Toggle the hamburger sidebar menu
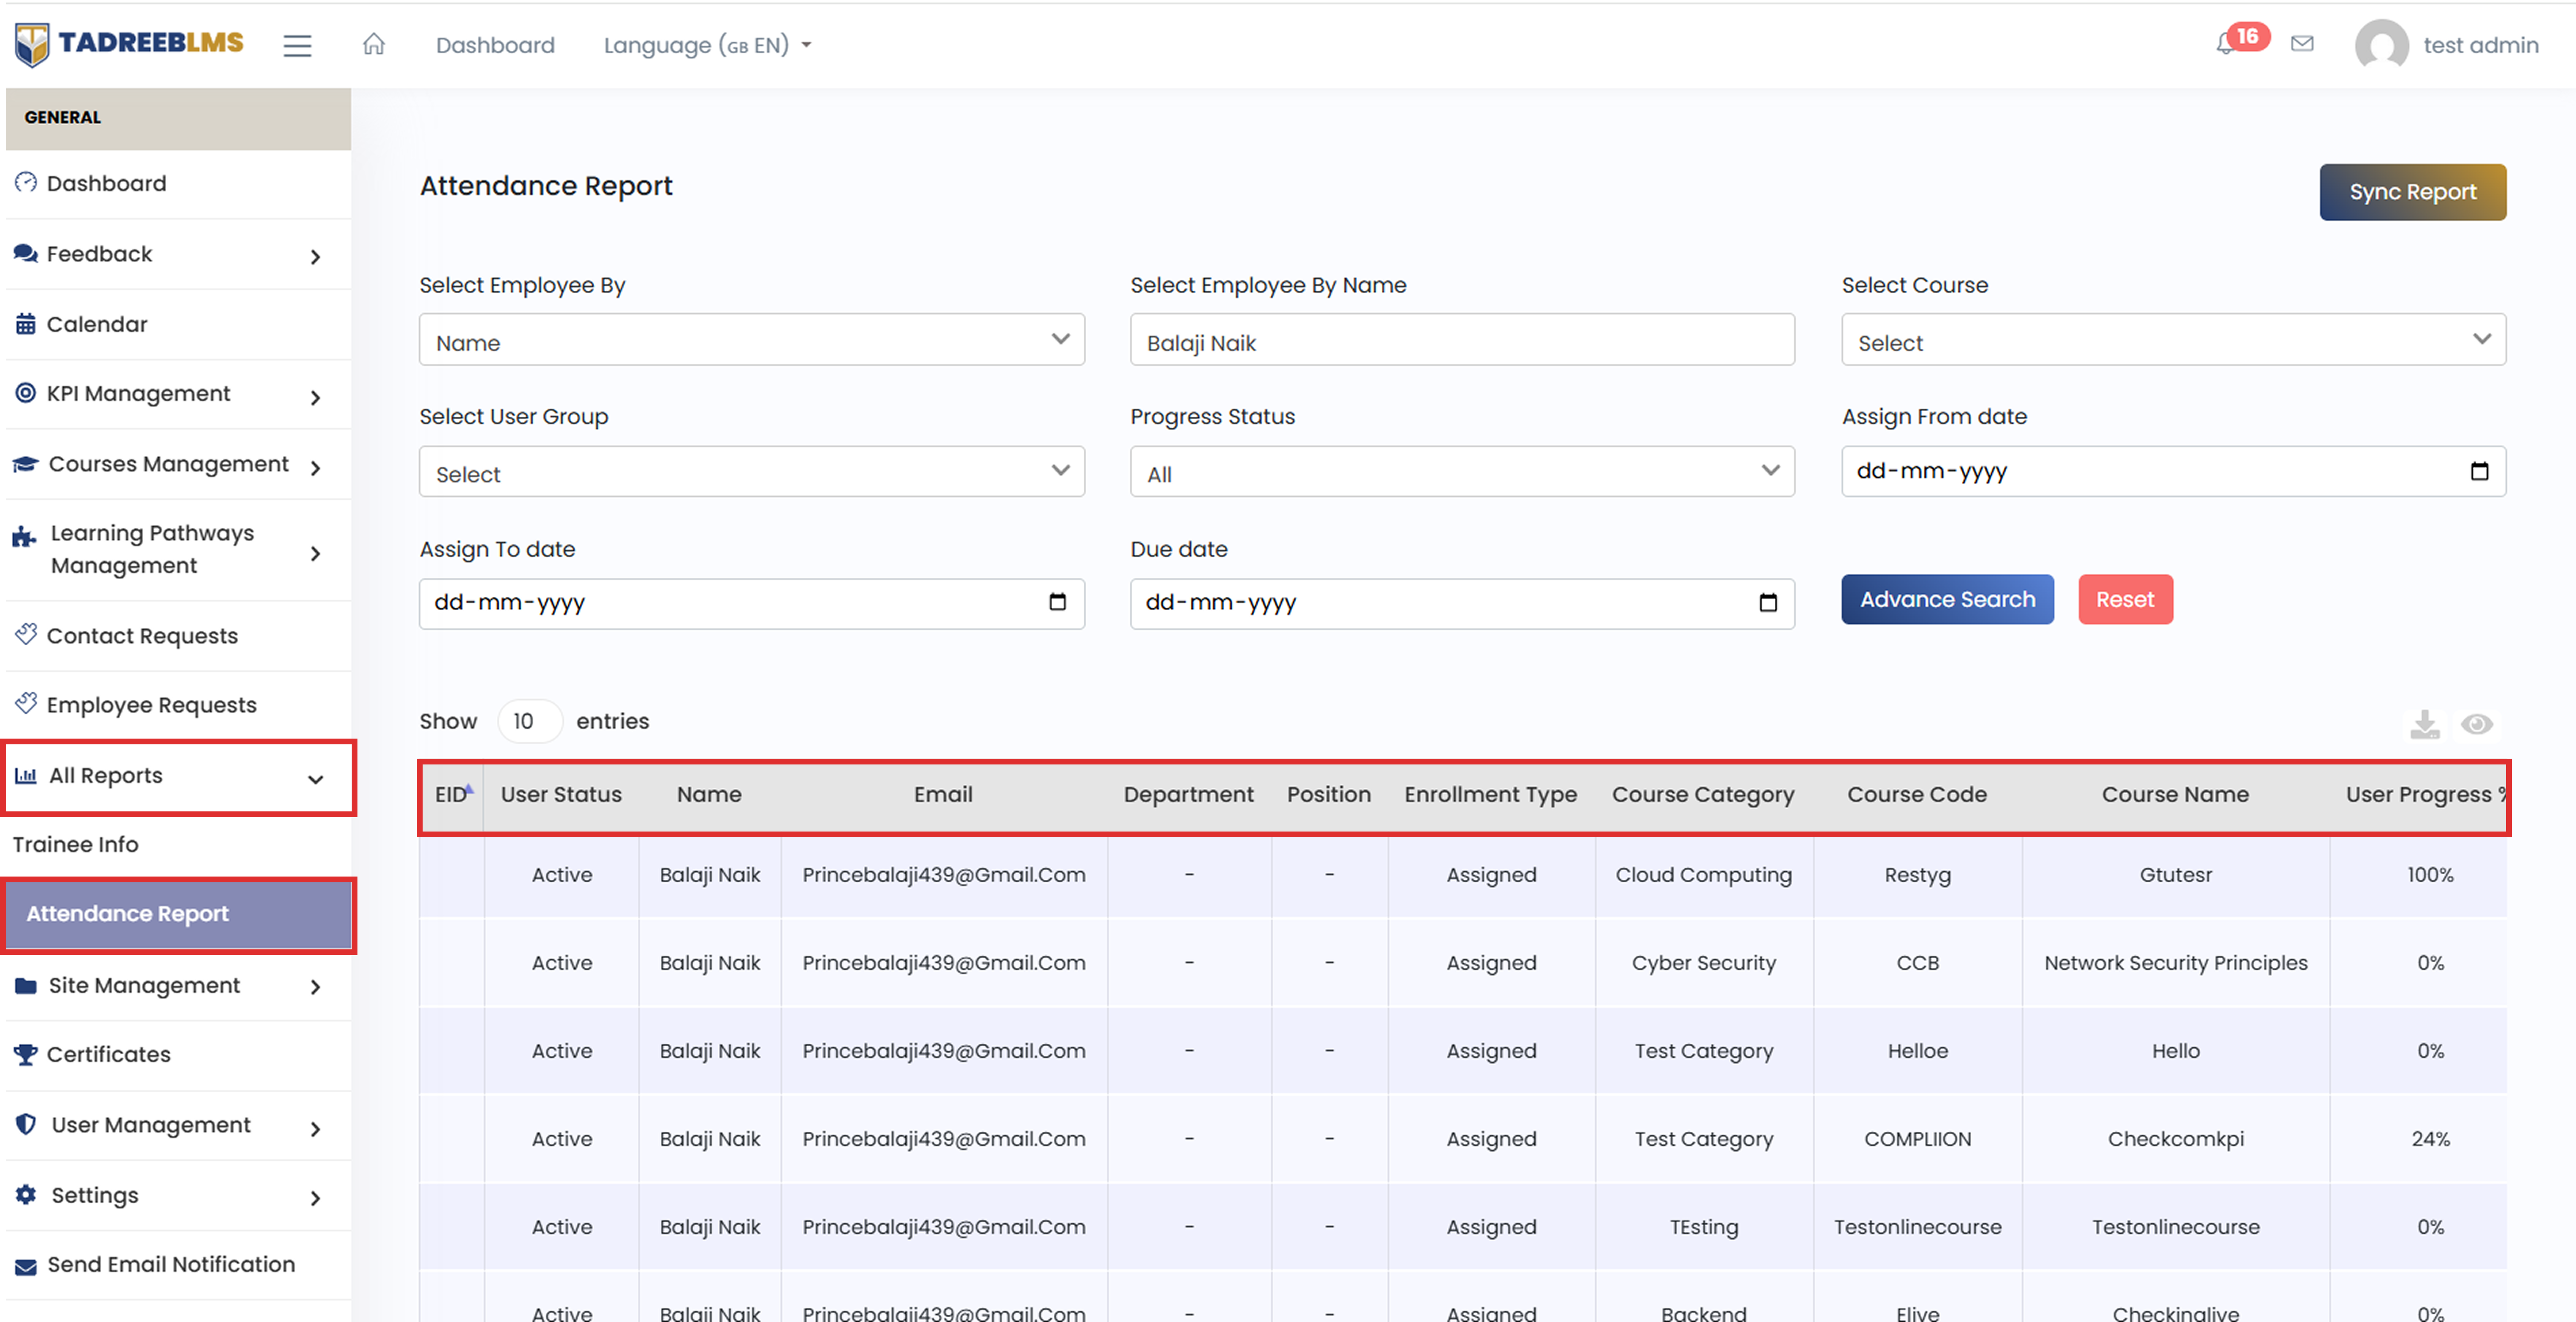Image resolution: width=2576 pixels, height=1322 pixels. (x=297, y=45)
